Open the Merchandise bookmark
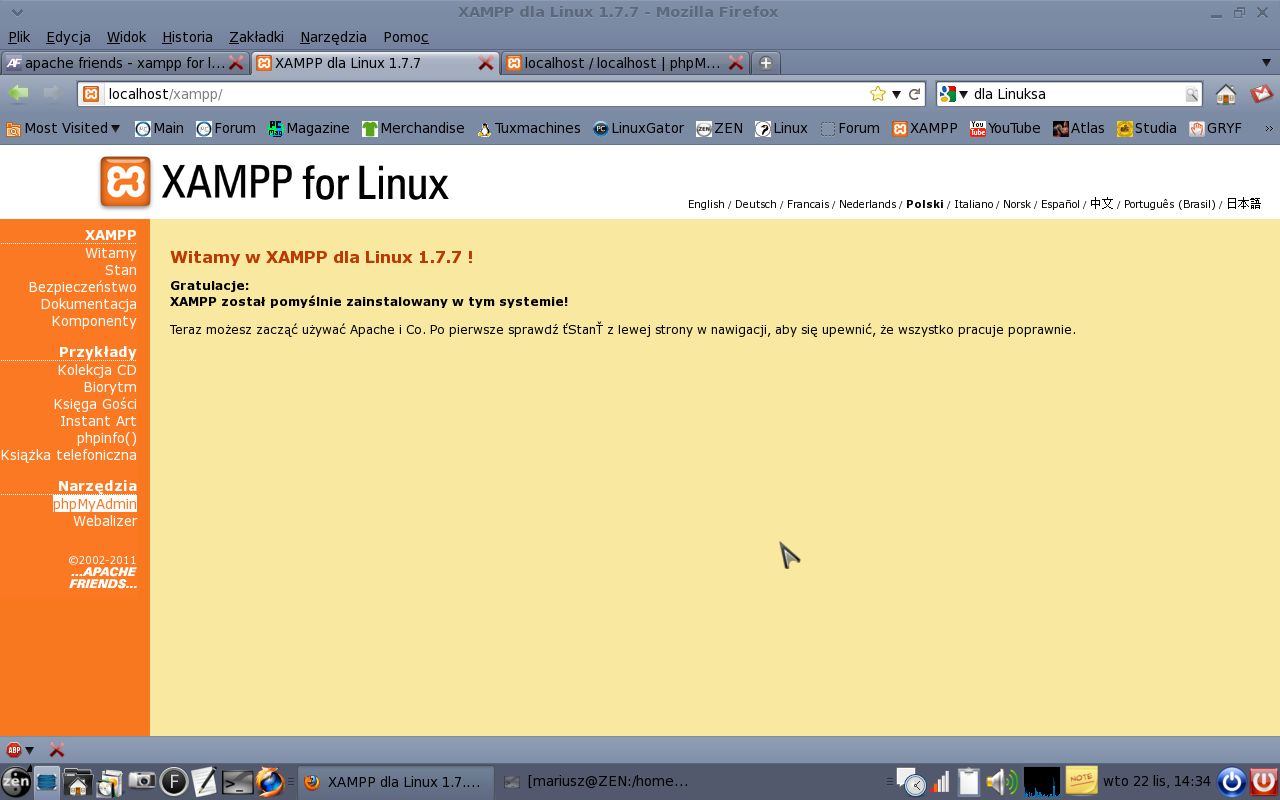 (x=413, y=128)
